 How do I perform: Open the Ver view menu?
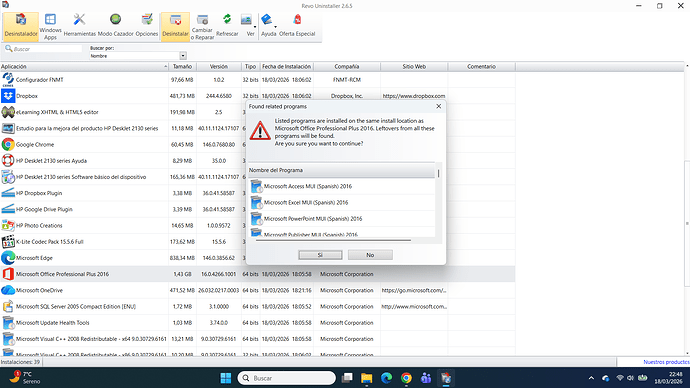tap(249, 27)
